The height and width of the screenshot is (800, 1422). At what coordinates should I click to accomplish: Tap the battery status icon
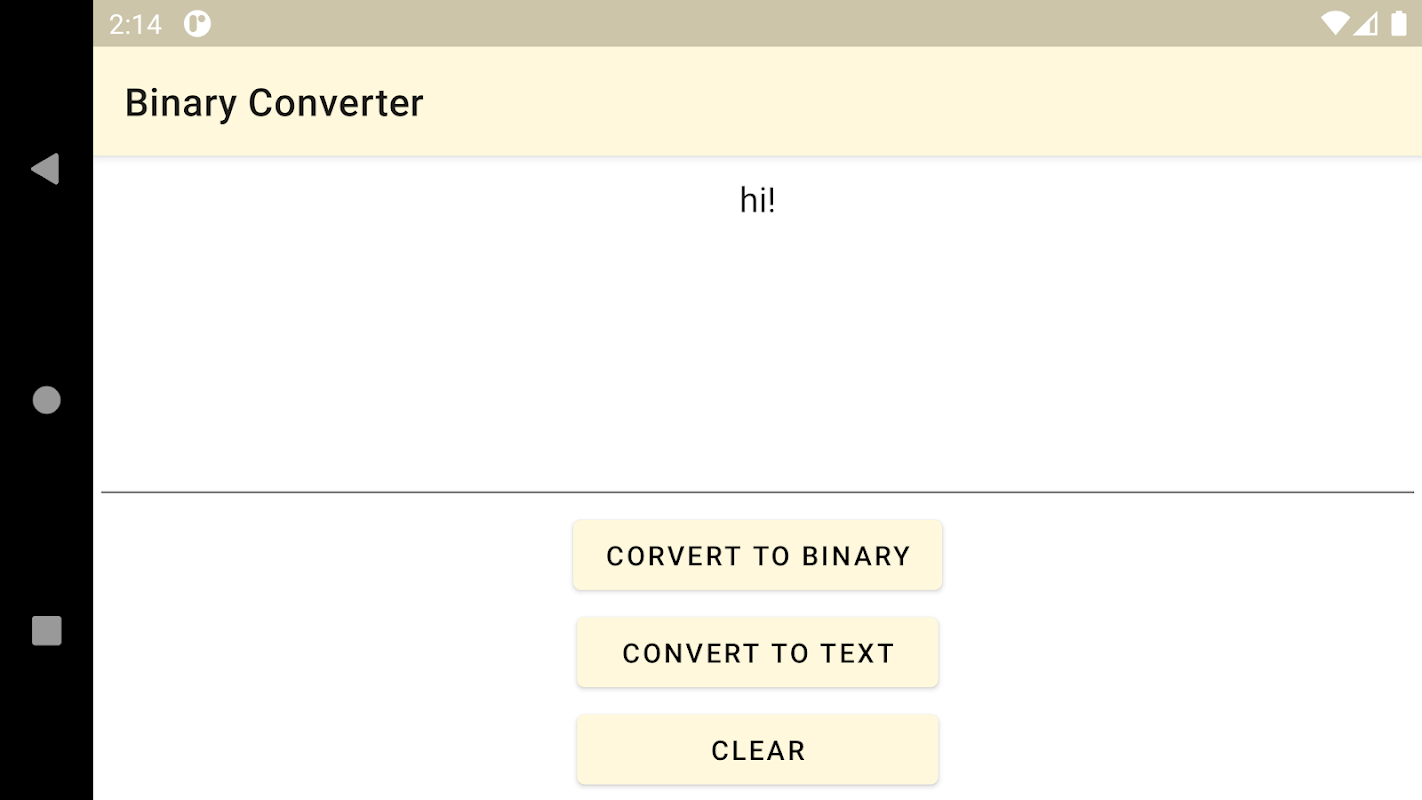click(x=1398, y=23)
